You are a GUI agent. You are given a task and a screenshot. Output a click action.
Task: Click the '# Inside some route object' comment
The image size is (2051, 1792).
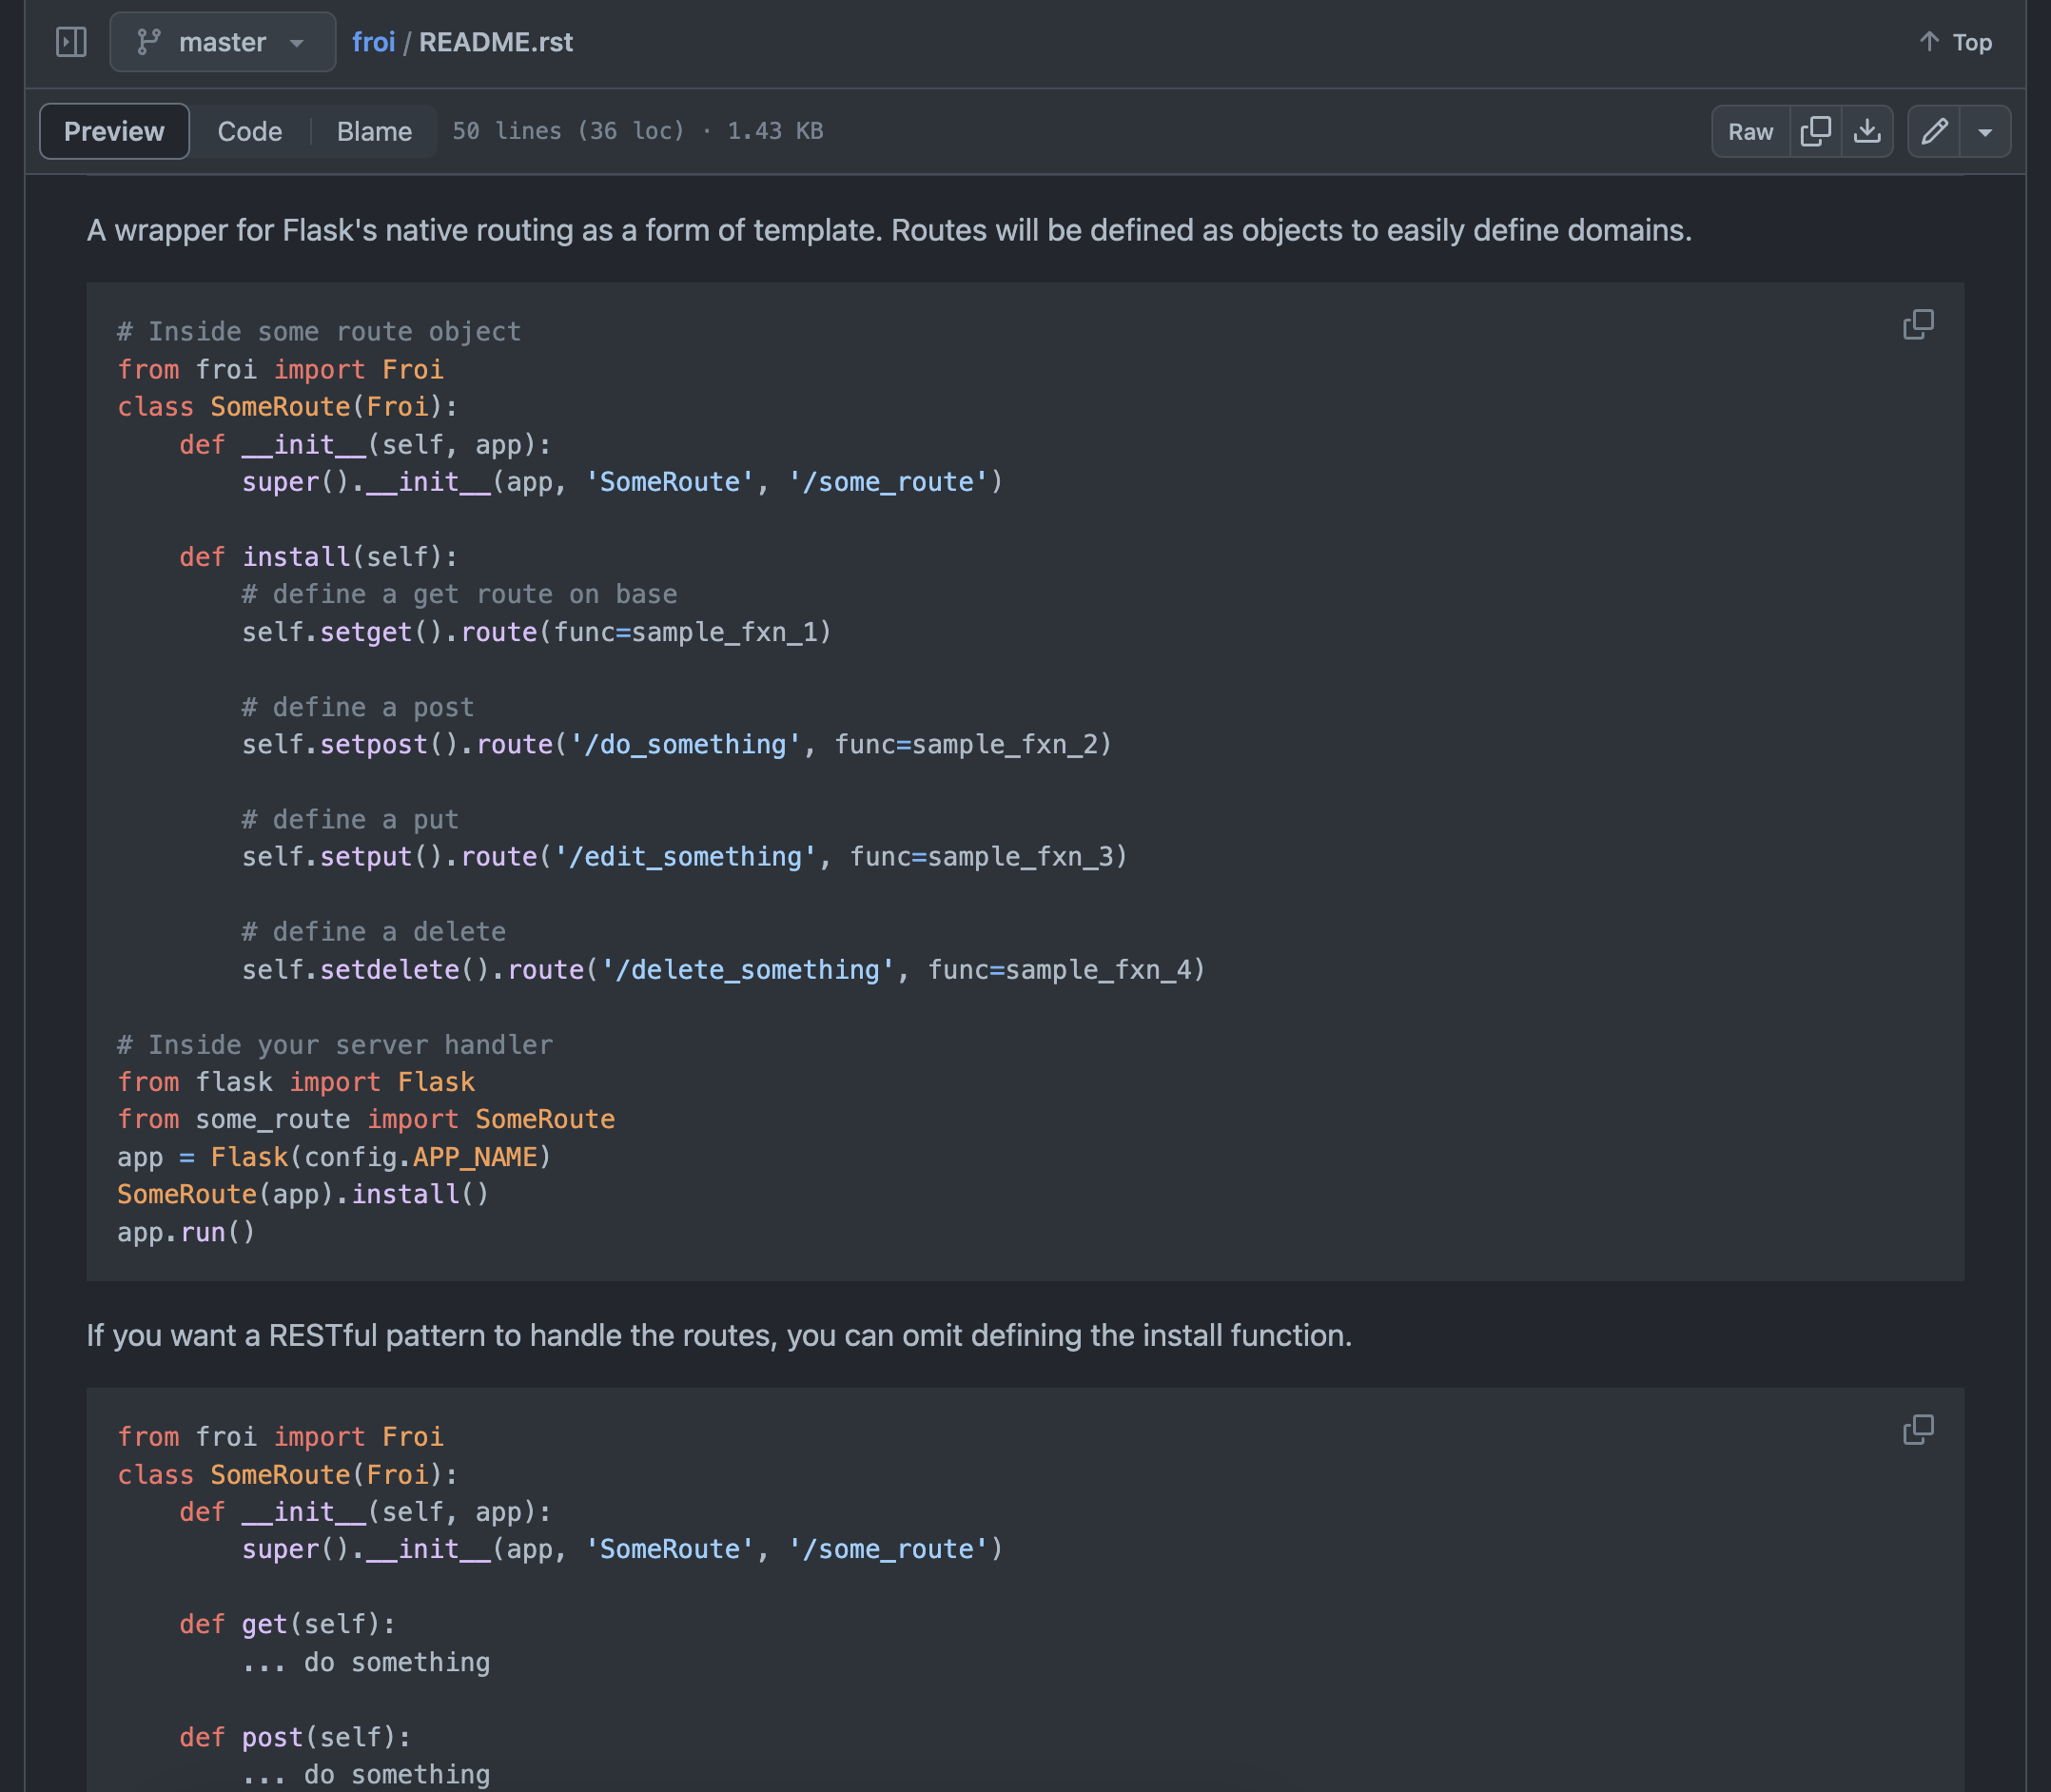319,331
